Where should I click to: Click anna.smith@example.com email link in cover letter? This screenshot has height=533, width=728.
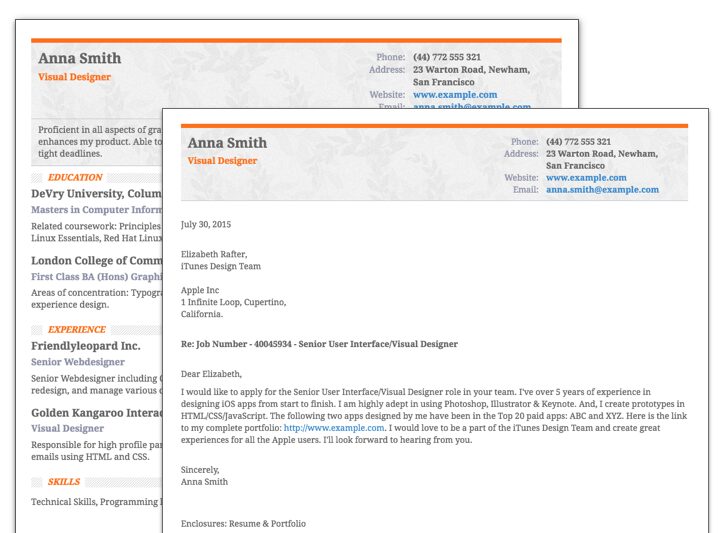602,190
